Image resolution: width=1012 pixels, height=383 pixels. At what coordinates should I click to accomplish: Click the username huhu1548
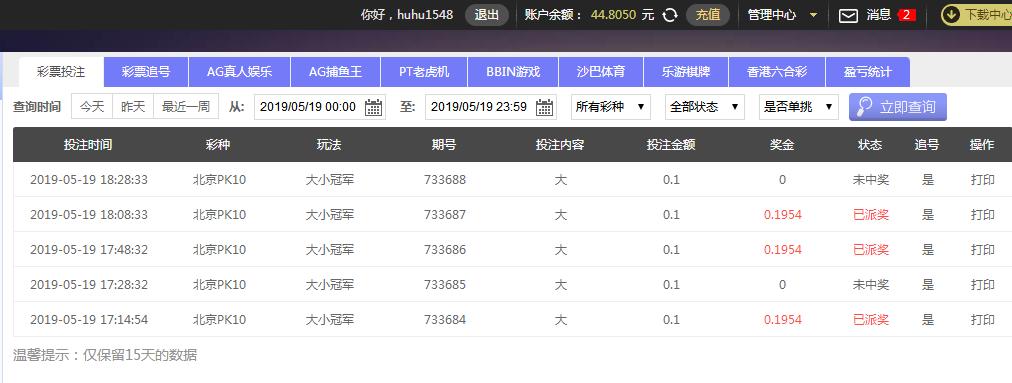425,15
